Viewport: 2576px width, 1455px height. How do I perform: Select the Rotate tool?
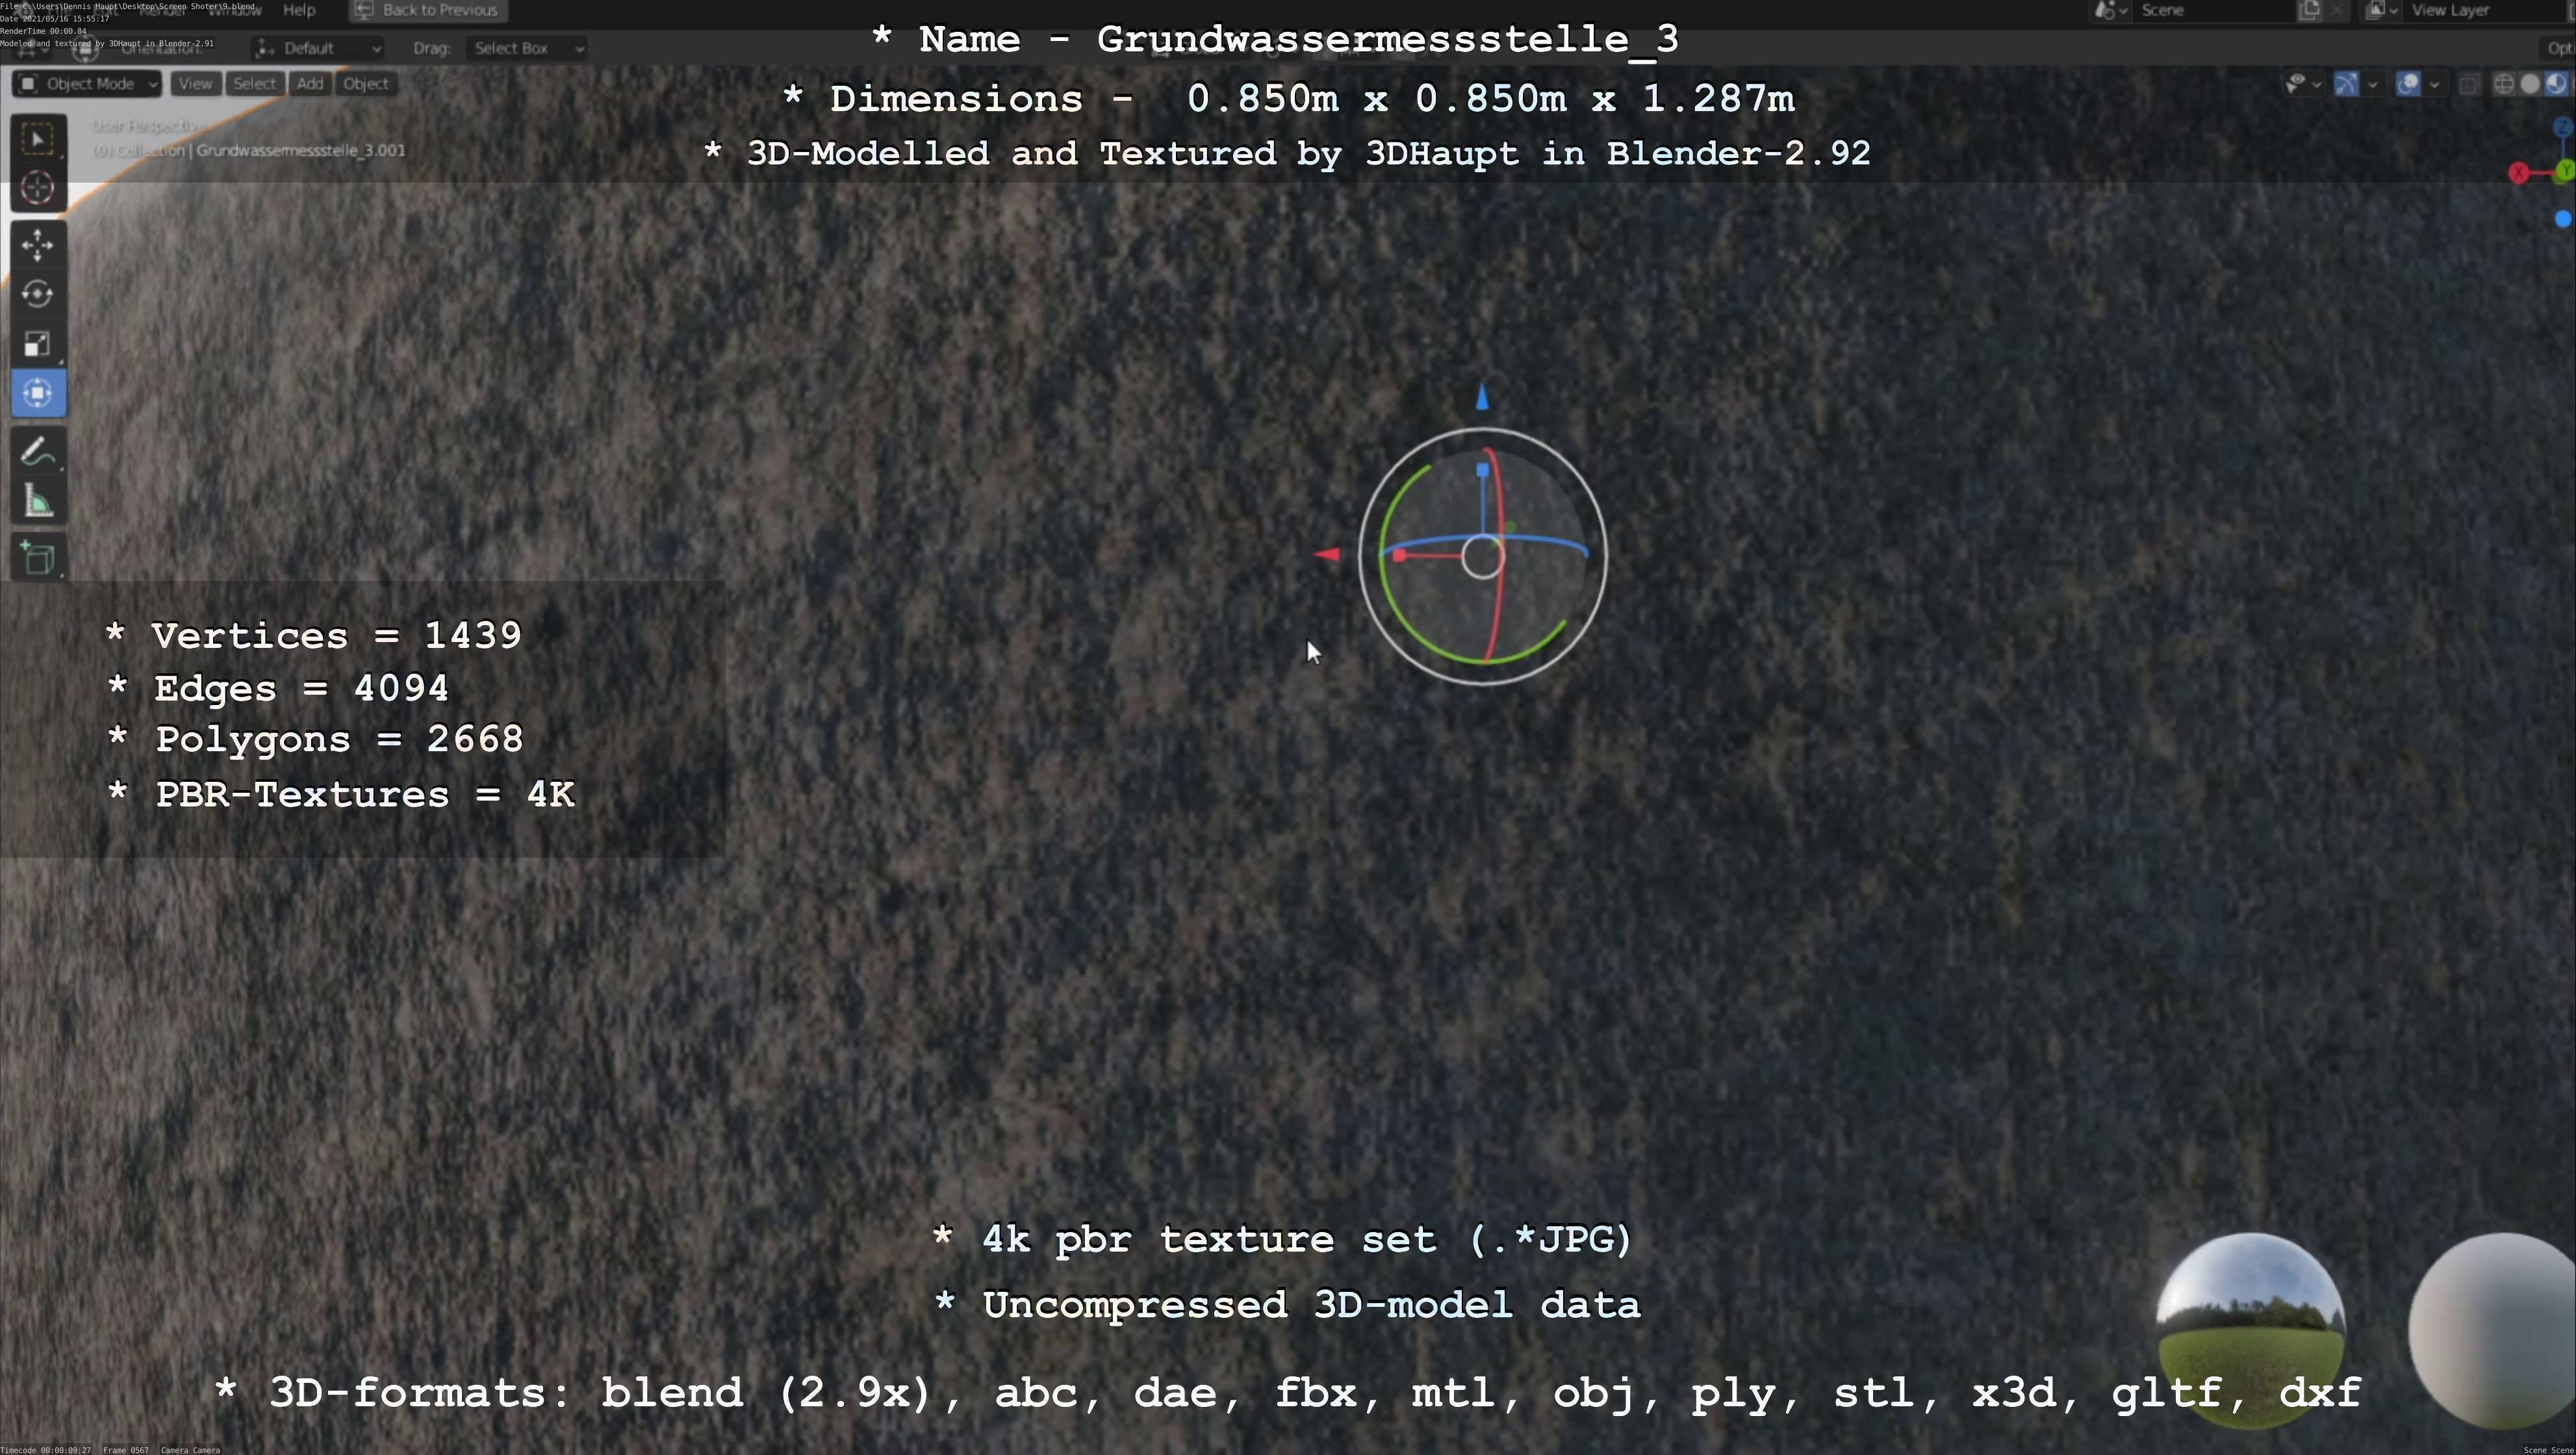click(38, 294)
